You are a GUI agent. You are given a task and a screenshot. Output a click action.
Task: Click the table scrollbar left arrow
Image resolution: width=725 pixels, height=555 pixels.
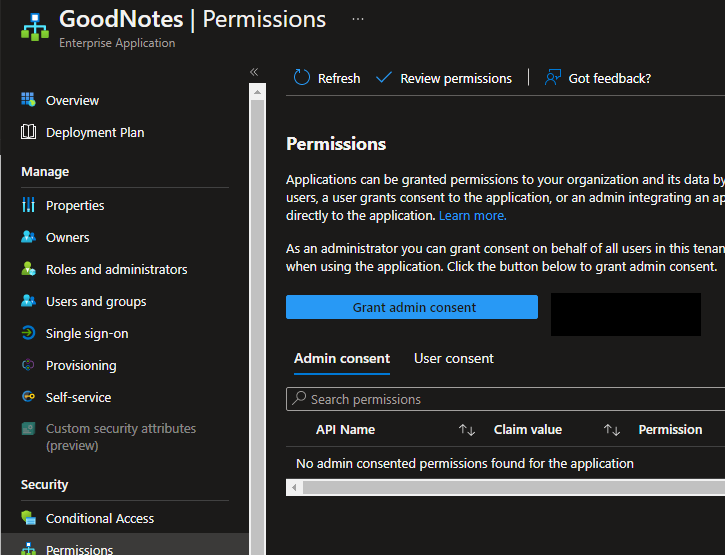[x=294, y=487]
